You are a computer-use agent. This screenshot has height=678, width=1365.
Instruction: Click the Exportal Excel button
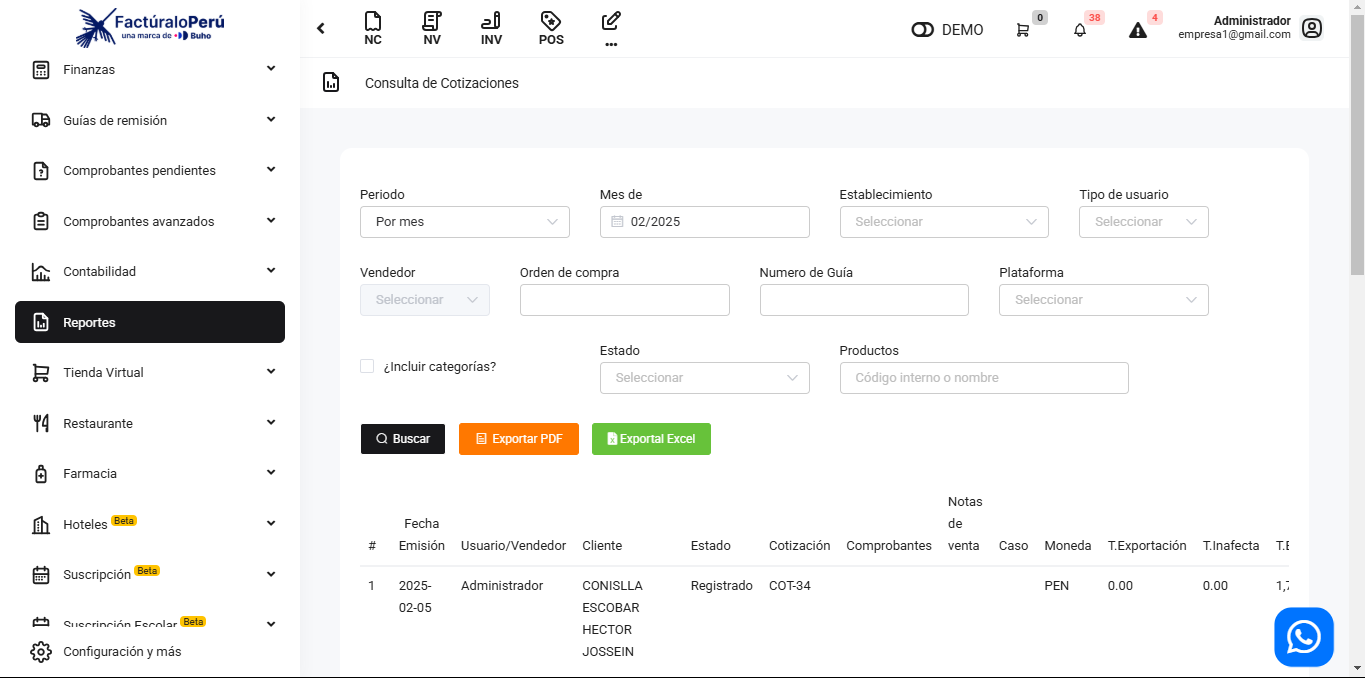pyautogui.click(x=651, y=439)
